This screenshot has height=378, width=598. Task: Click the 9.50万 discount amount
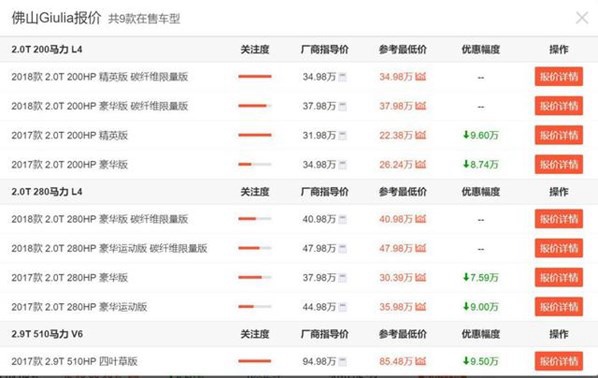tap(481, 362)
